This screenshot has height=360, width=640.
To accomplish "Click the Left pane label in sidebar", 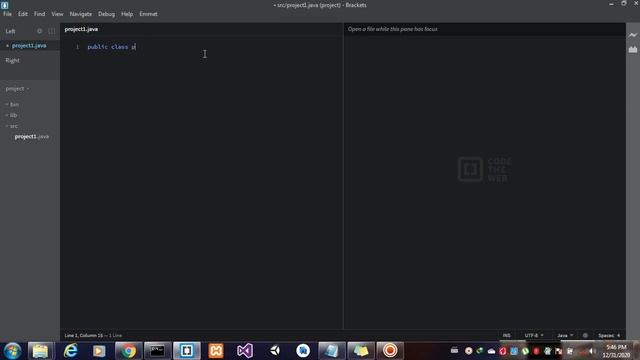I will click(x=10, y=31).
